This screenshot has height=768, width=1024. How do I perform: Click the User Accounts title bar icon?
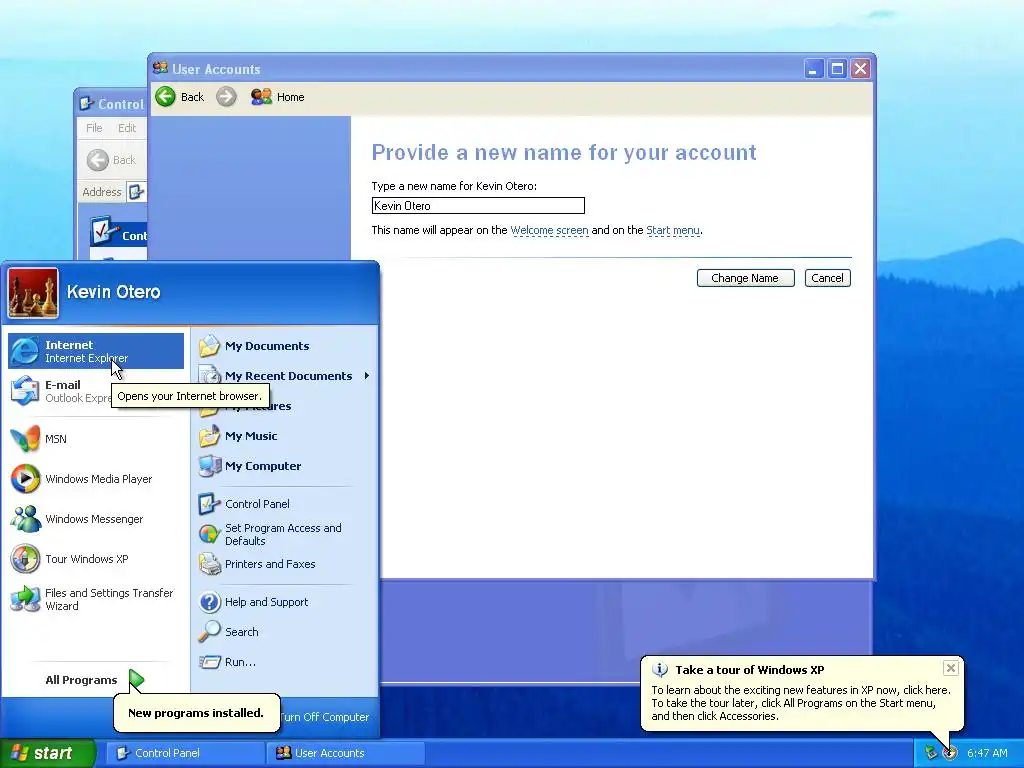[x=160, y=68]
